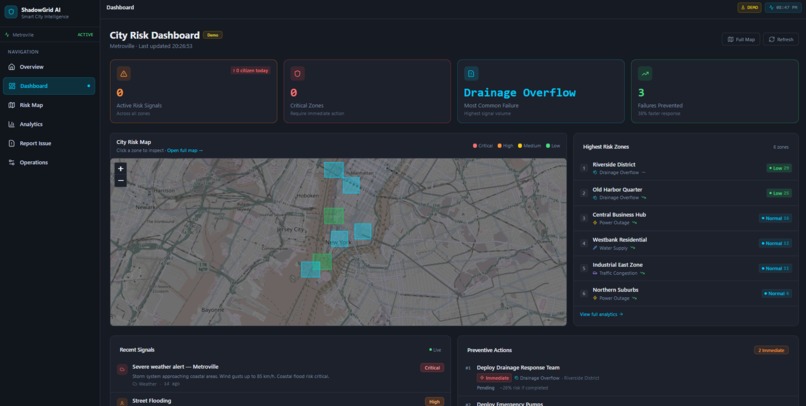Zoom out on the city risk map
Image resolution: width=806 pixels, height=406 pixels.
point(120,181)
